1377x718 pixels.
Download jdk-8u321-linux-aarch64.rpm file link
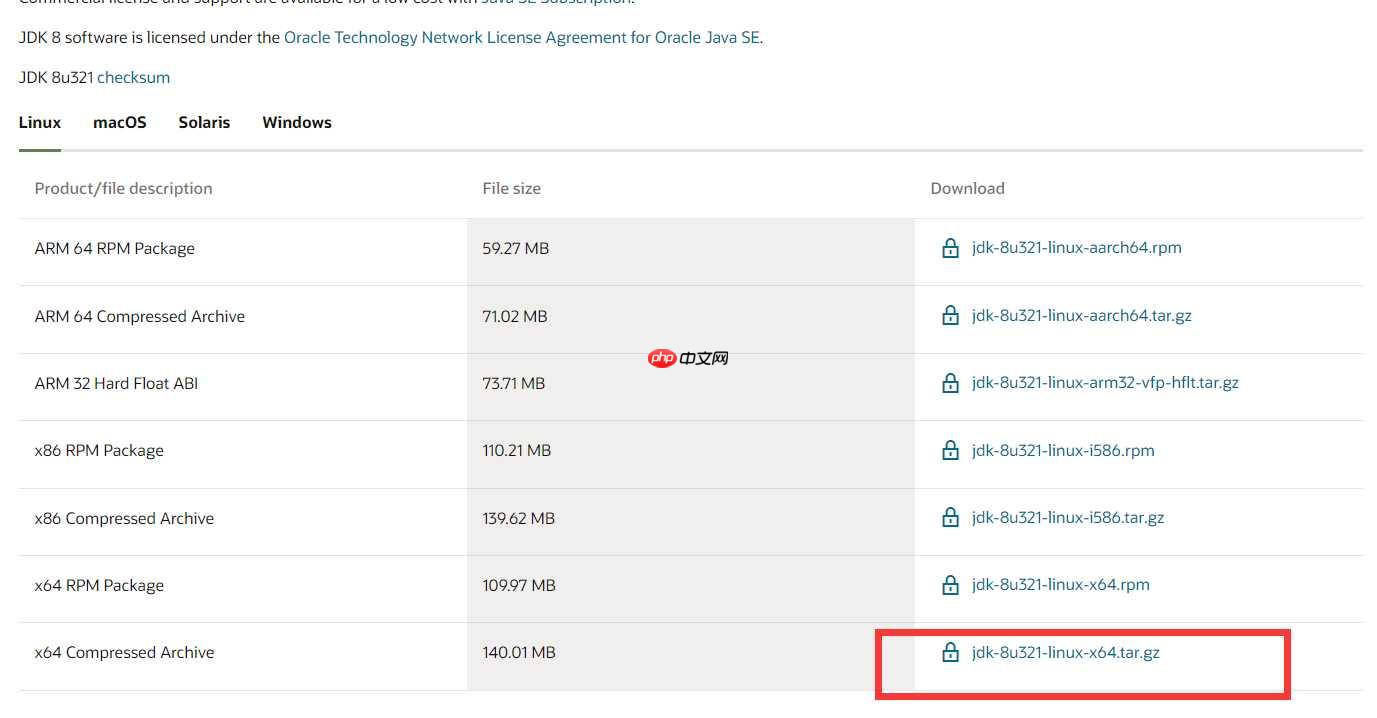click(x=1076, y=248)
